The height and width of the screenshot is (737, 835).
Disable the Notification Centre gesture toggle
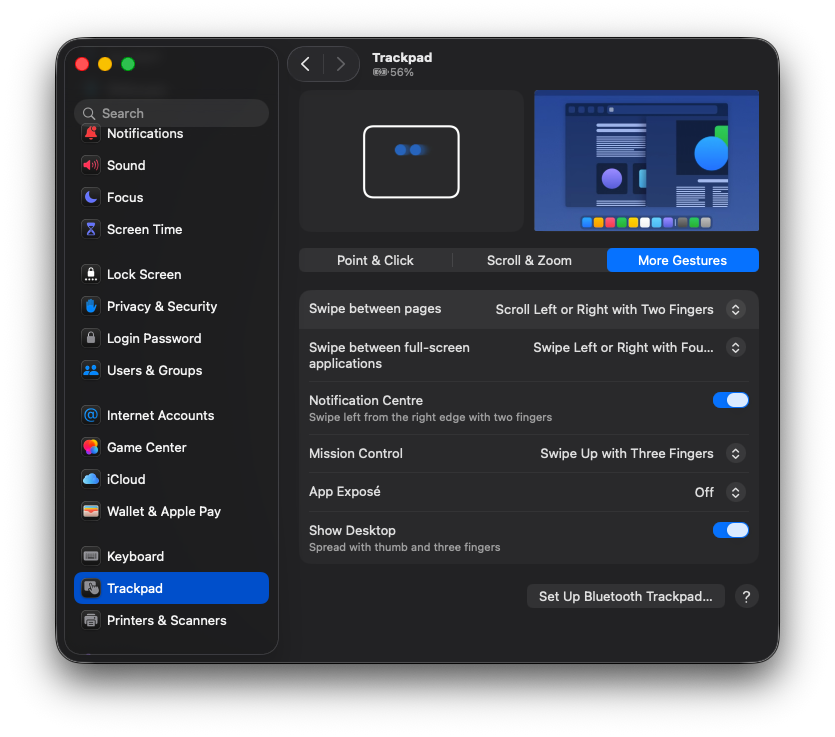(x=730, y=400)
